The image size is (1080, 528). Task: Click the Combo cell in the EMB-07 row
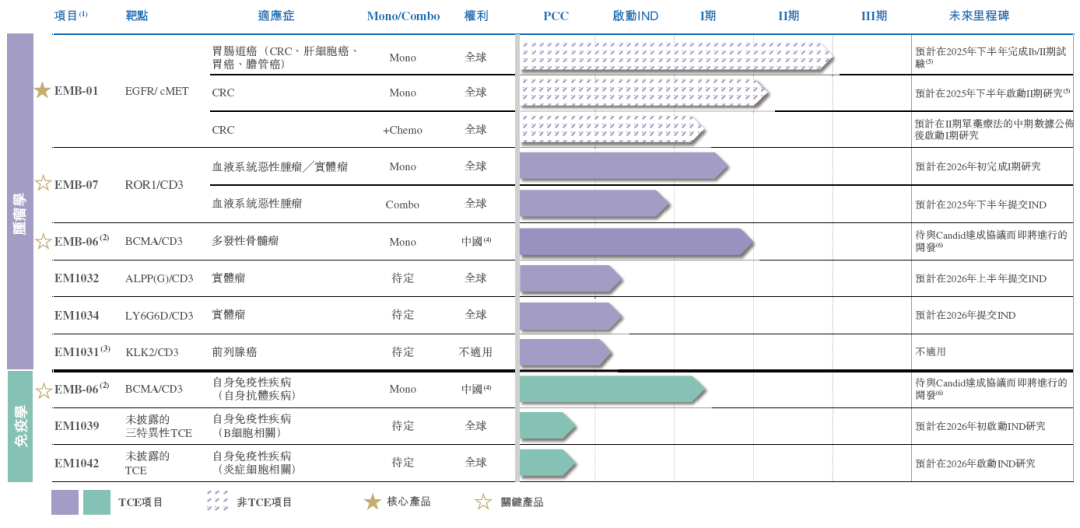403,204
